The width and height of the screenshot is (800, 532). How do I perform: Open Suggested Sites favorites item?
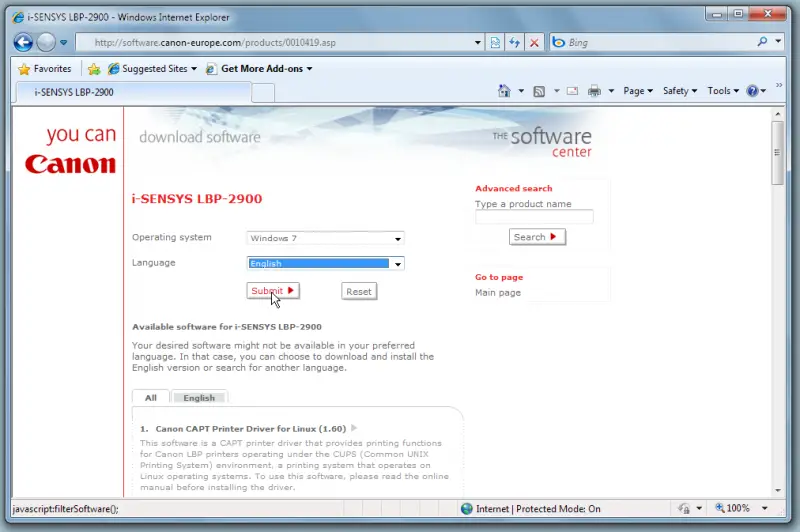[x=153, y=69]
